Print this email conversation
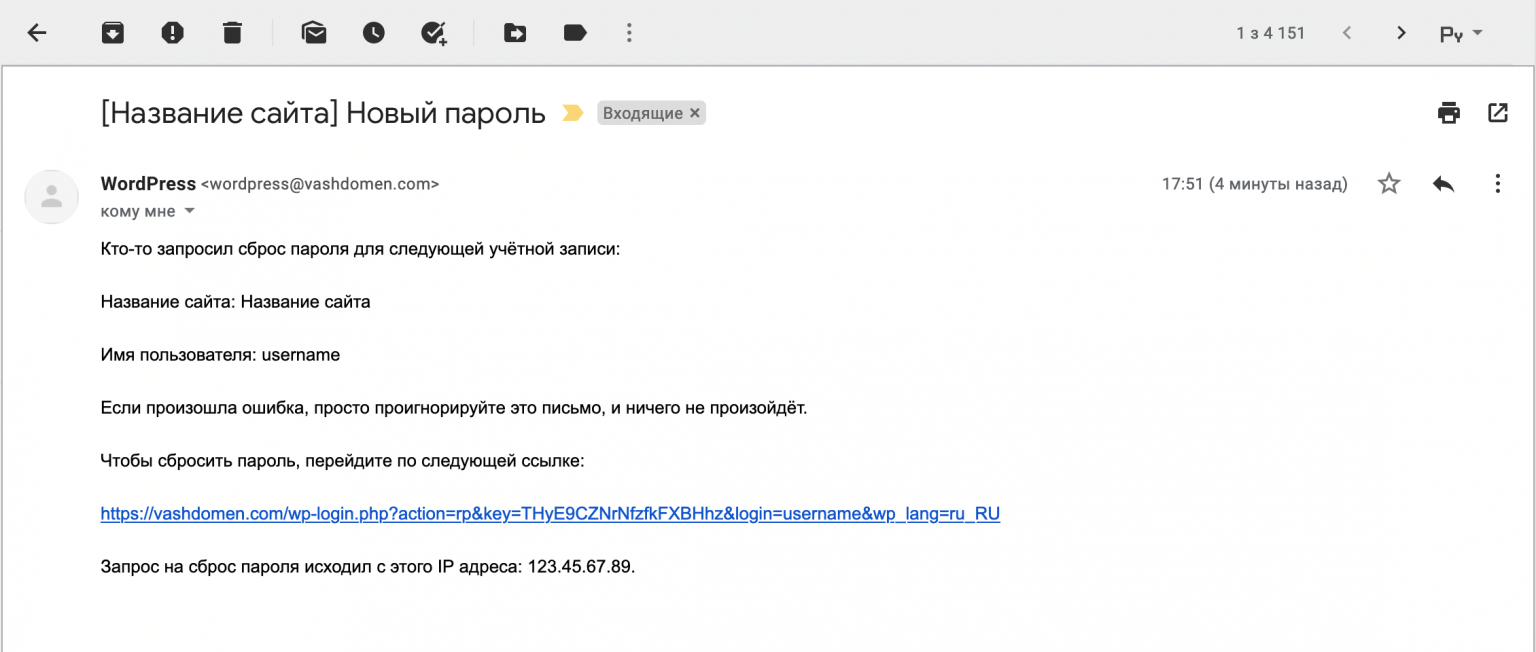Image resolution: width=1536 pixels, height=652 pixels. click(1449, 113)
